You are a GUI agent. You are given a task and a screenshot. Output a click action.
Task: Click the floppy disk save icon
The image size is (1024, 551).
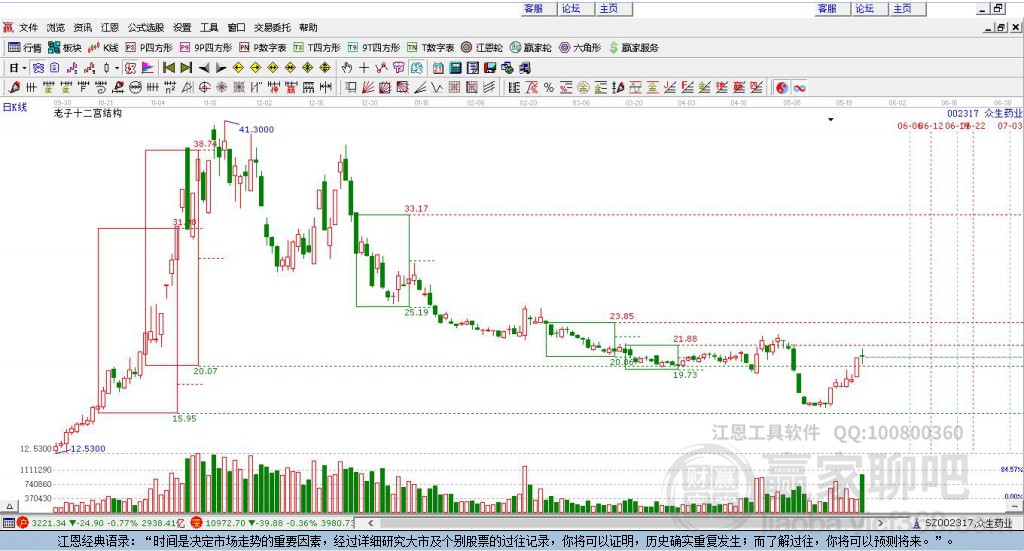[x=490, y=68]
